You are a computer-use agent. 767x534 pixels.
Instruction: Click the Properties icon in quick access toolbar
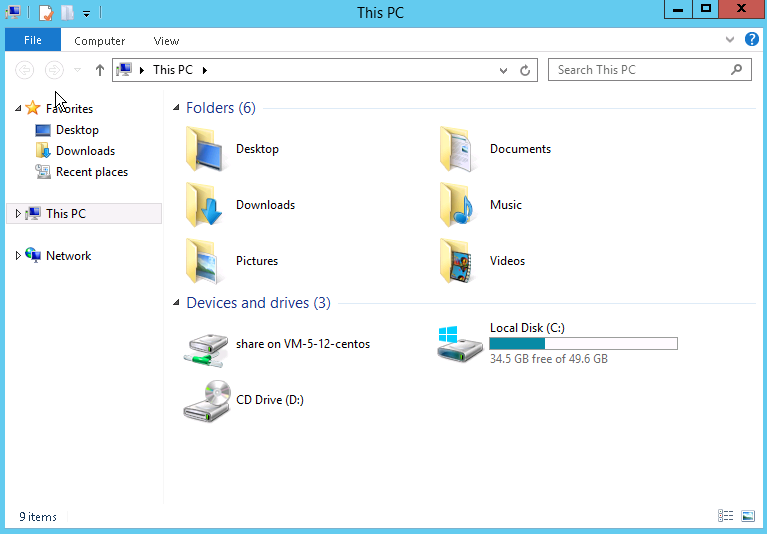45,12
